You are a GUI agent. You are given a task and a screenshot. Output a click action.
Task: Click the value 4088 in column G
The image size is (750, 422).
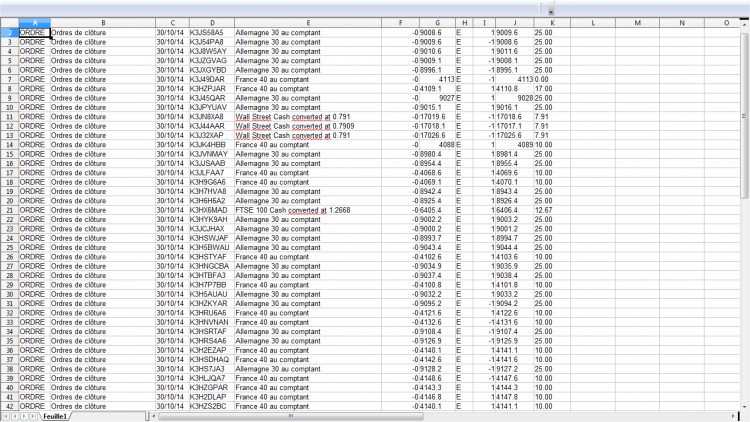[437, 144]
